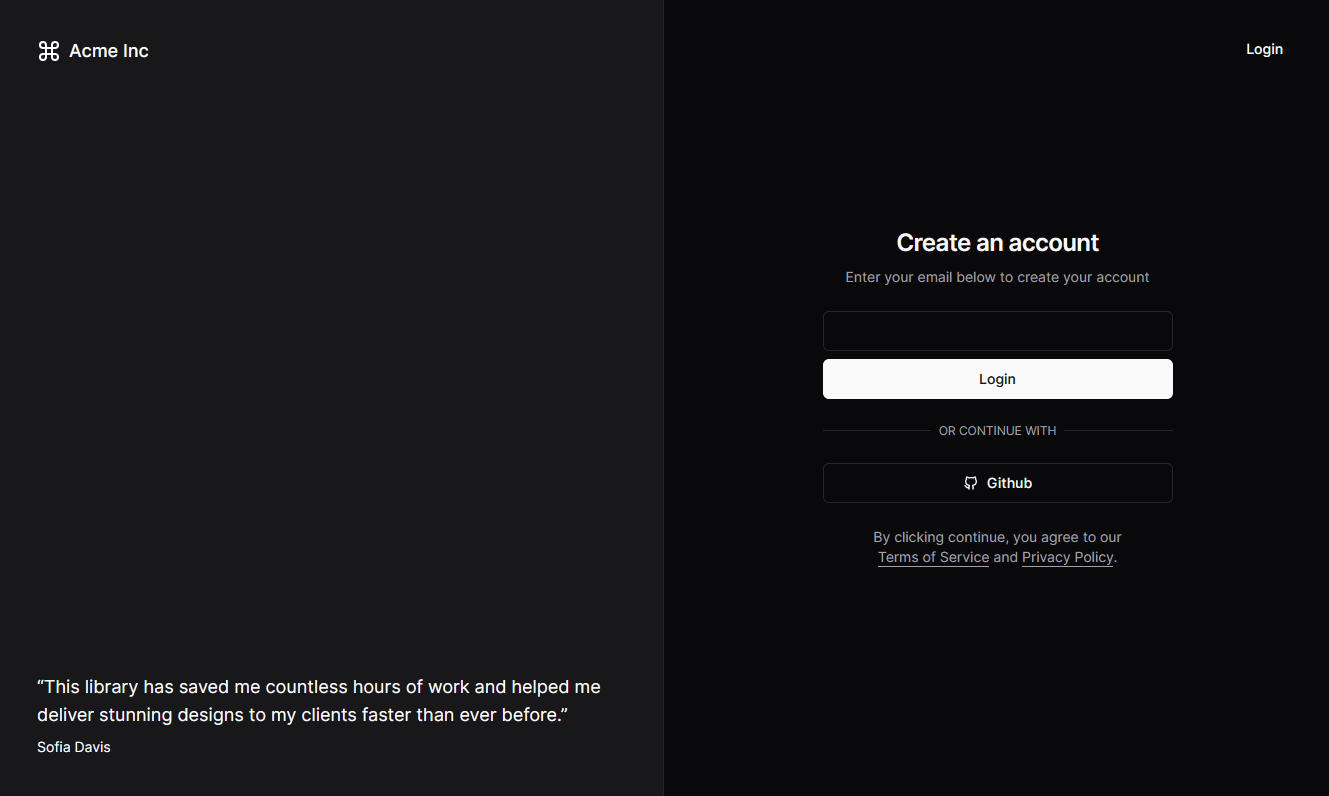
Task: Click the octocat mark inside the Github button
Action: pos(970,483)
